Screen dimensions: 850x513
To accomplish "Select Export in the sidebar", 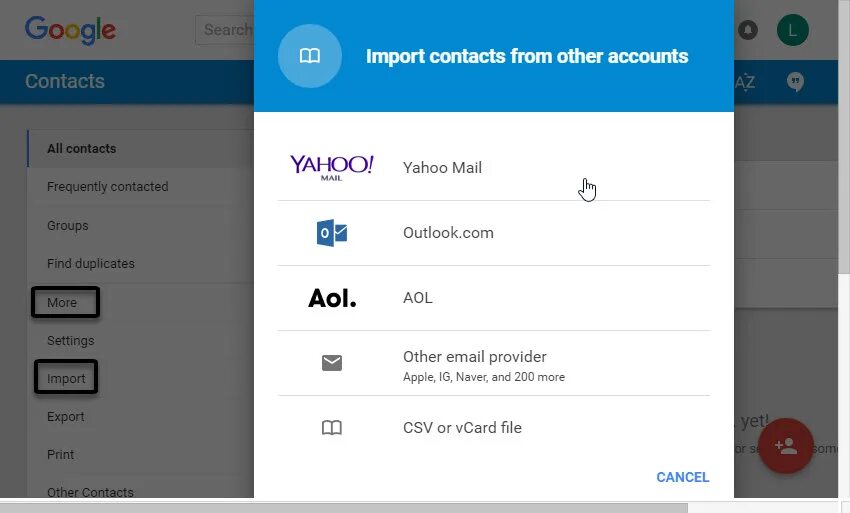I will coord(66,417).
